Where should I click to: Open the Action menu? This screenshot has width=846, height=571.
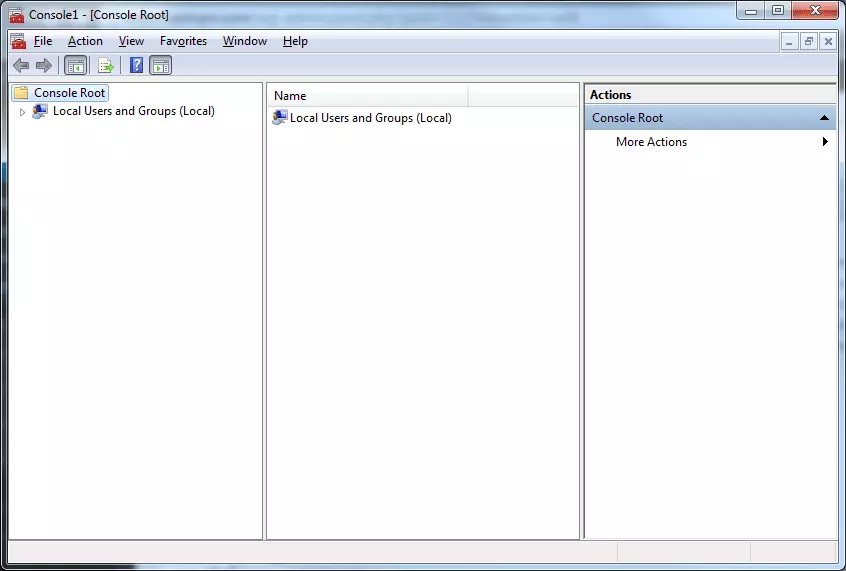pyautogui.click(x=85, y=41)
